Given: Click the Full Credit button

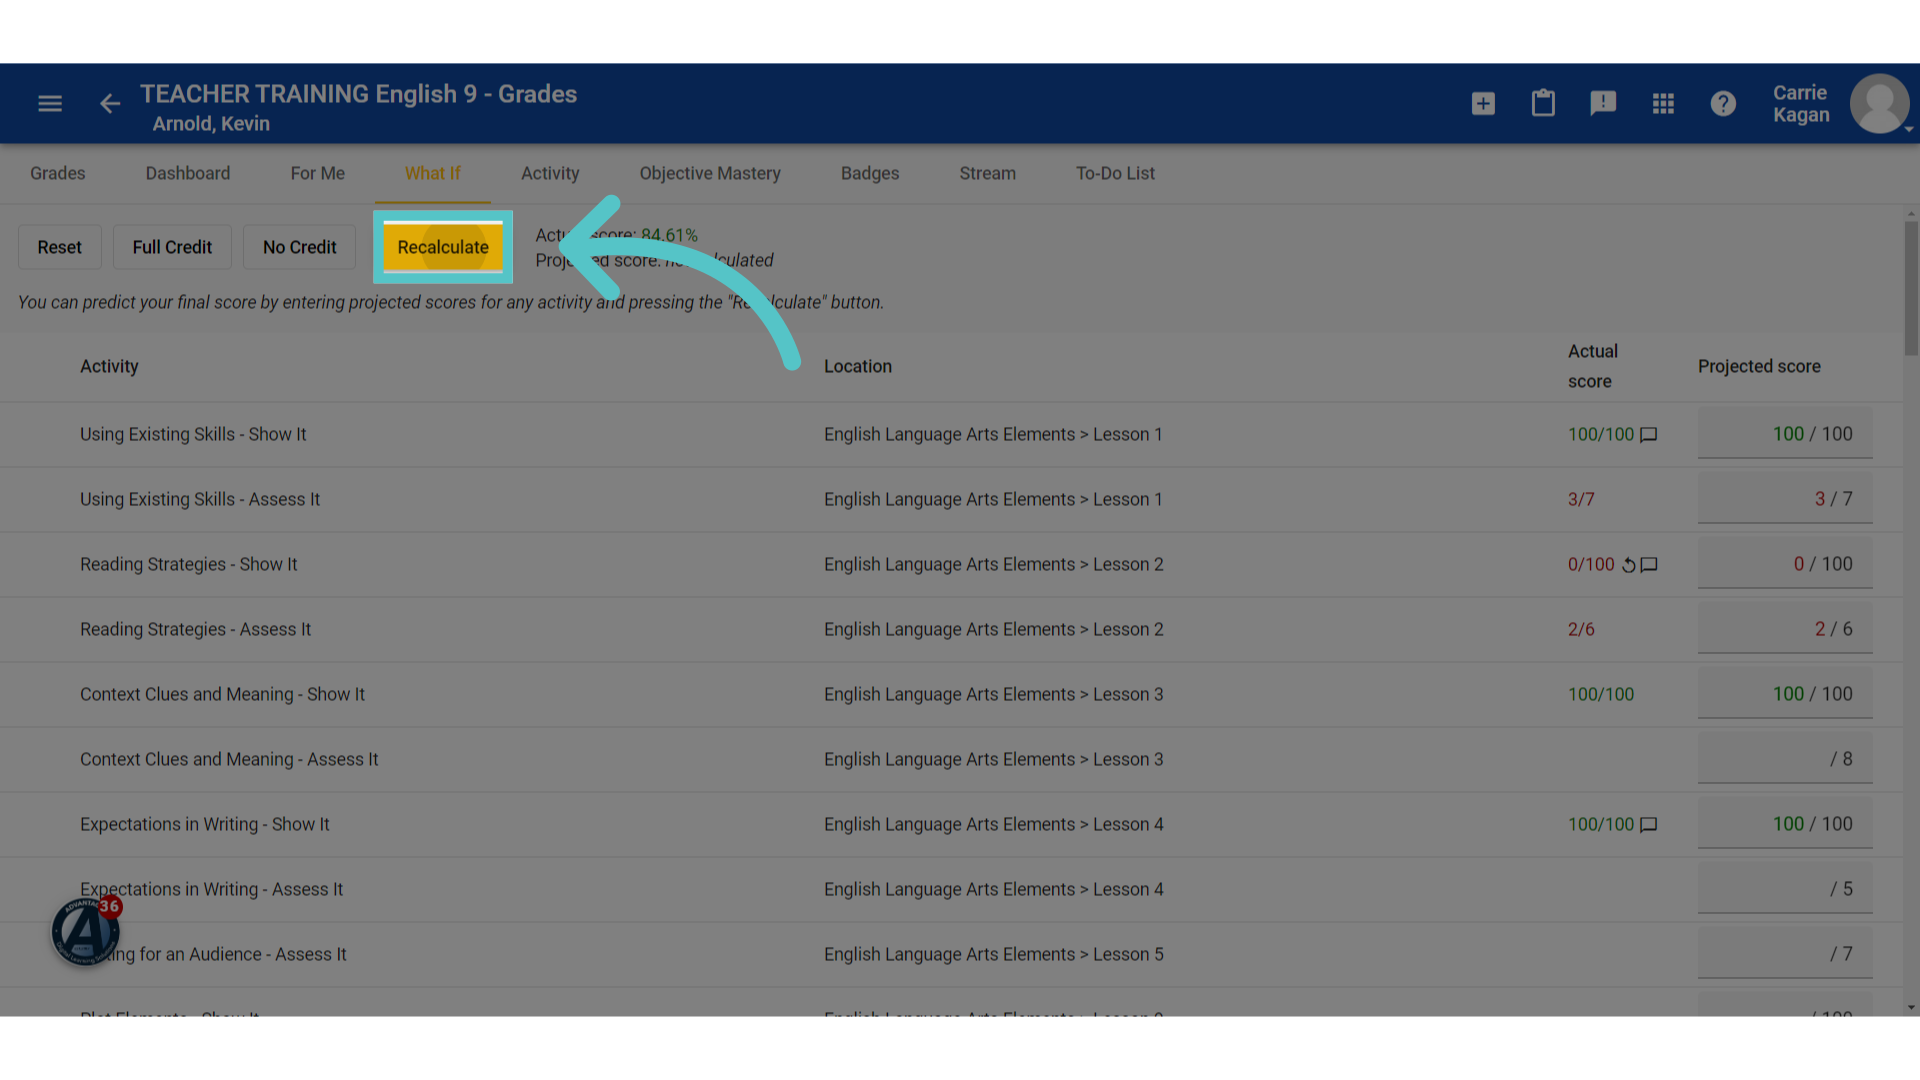Looking at the screenshot, I should 172,247.
